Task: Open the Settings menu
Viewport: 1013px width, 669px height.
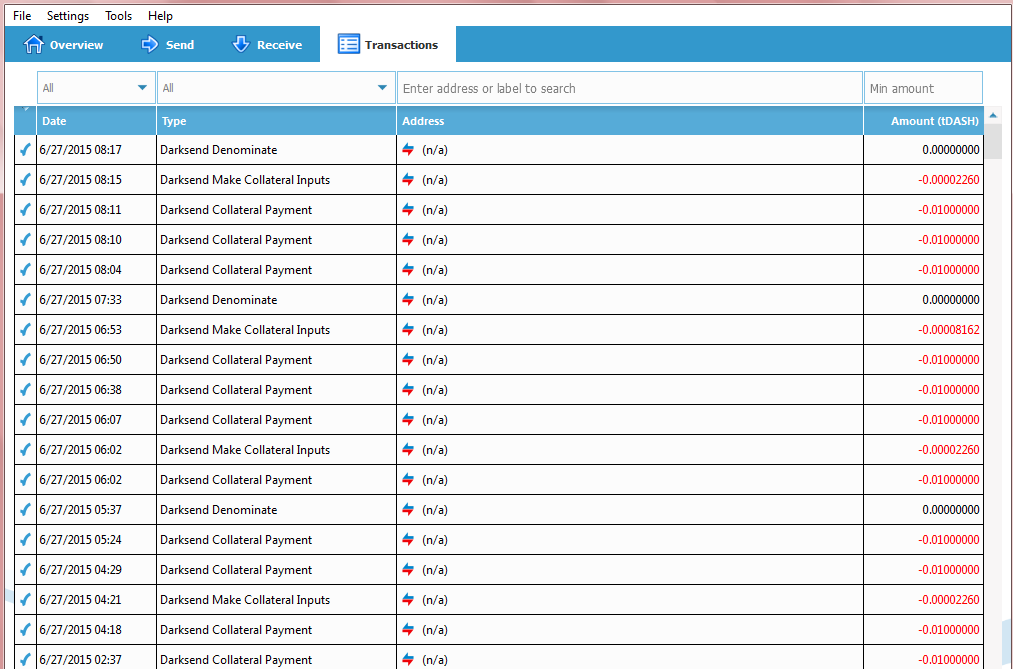Action: 68,15
